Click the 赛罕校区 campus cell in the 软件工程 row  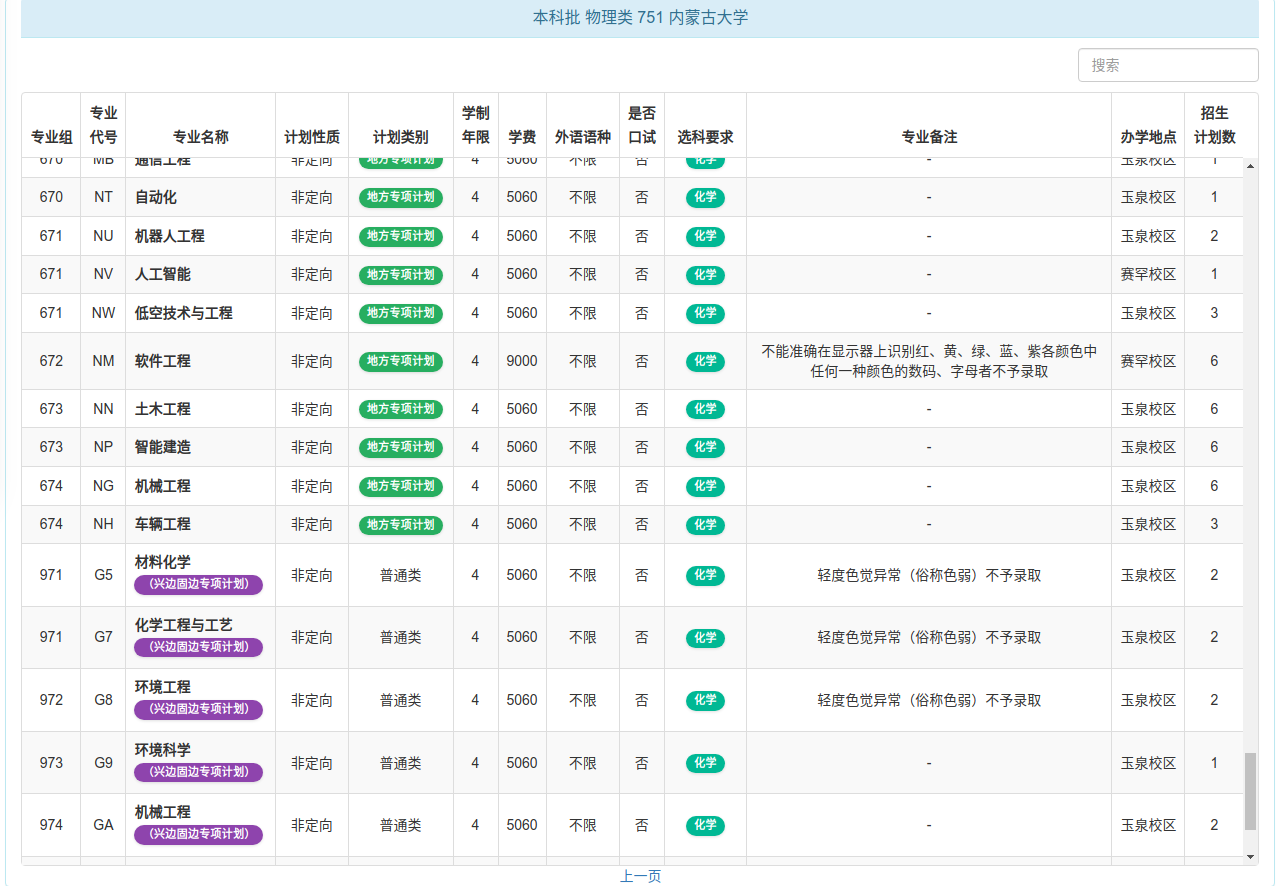[x=1148, y=361]
